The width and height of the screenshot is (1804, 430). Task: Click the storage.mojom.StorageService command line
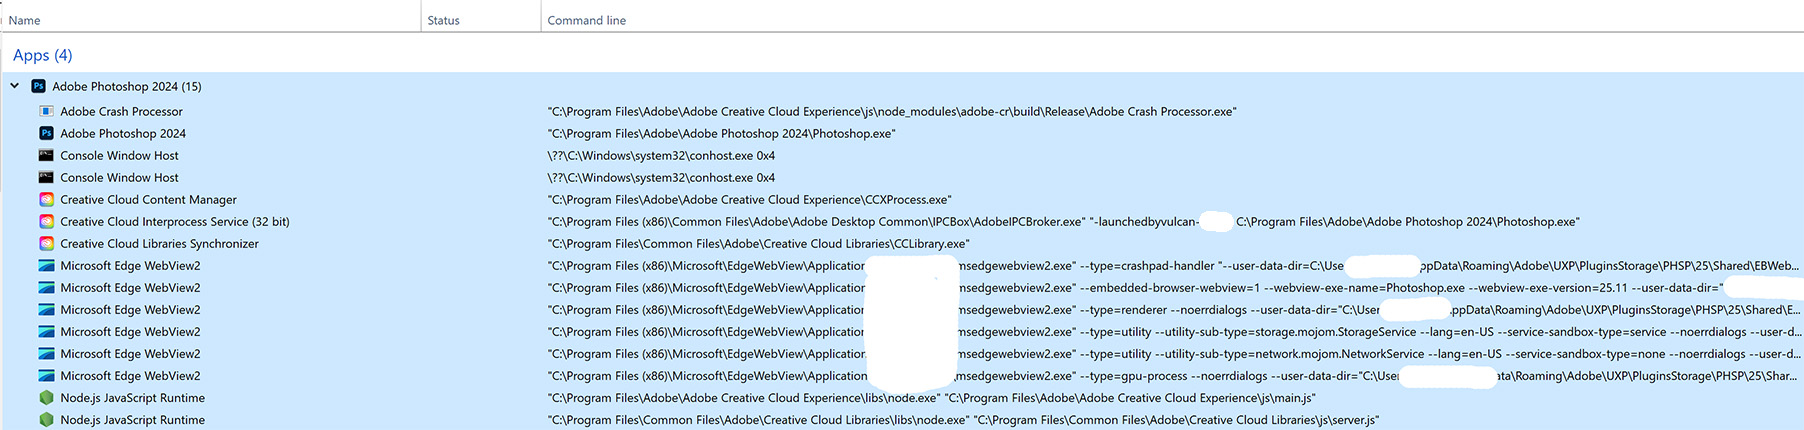[1175, 331]
